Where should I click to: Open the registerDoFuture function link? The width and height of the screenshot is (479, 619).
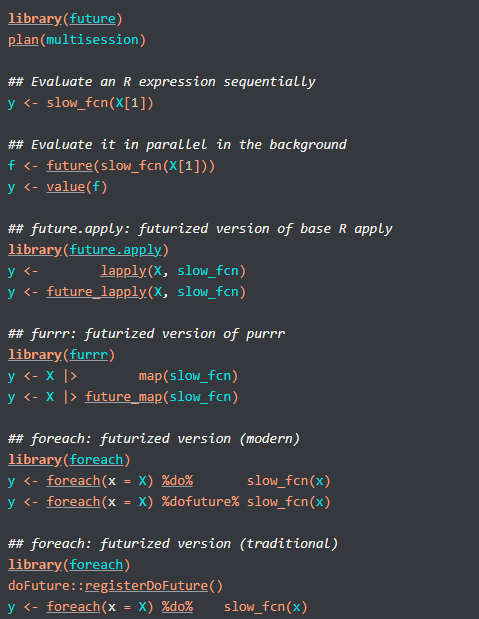[147, 585]
